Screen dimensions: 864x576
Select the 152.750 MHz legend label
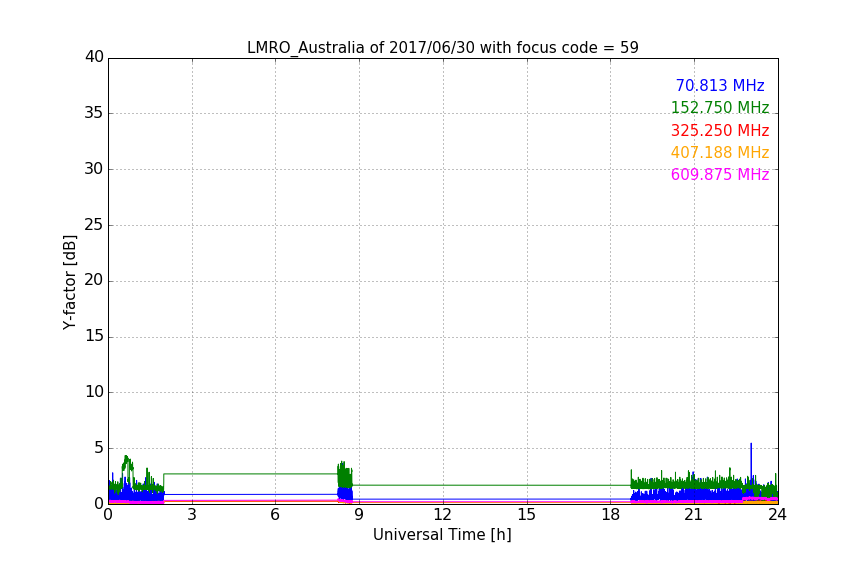720,108
